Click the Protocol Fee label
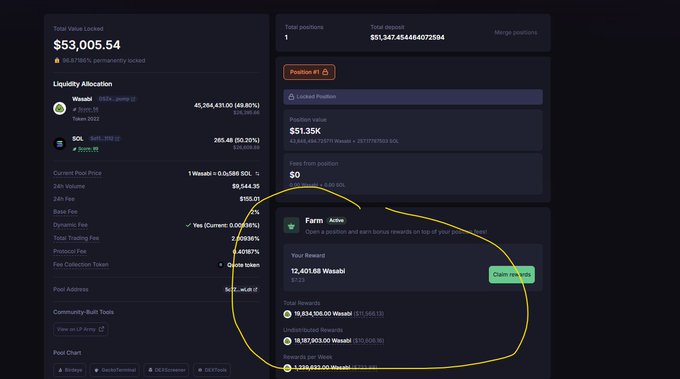The height and width of the screenshot is (379, 680). coord(69,252)
